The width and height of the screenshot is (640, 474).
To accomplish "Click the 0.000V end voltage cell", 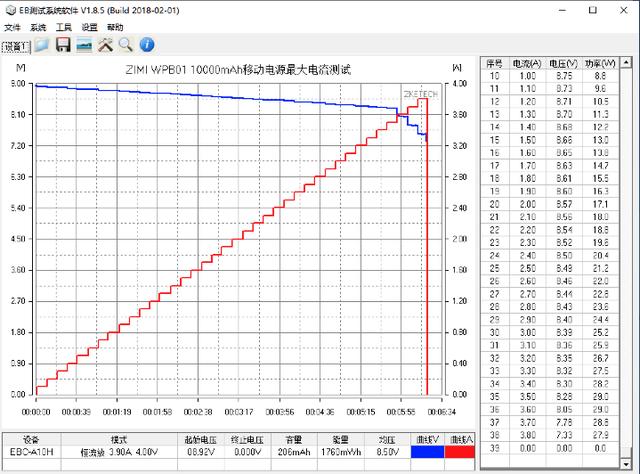I will pos(247,452).
